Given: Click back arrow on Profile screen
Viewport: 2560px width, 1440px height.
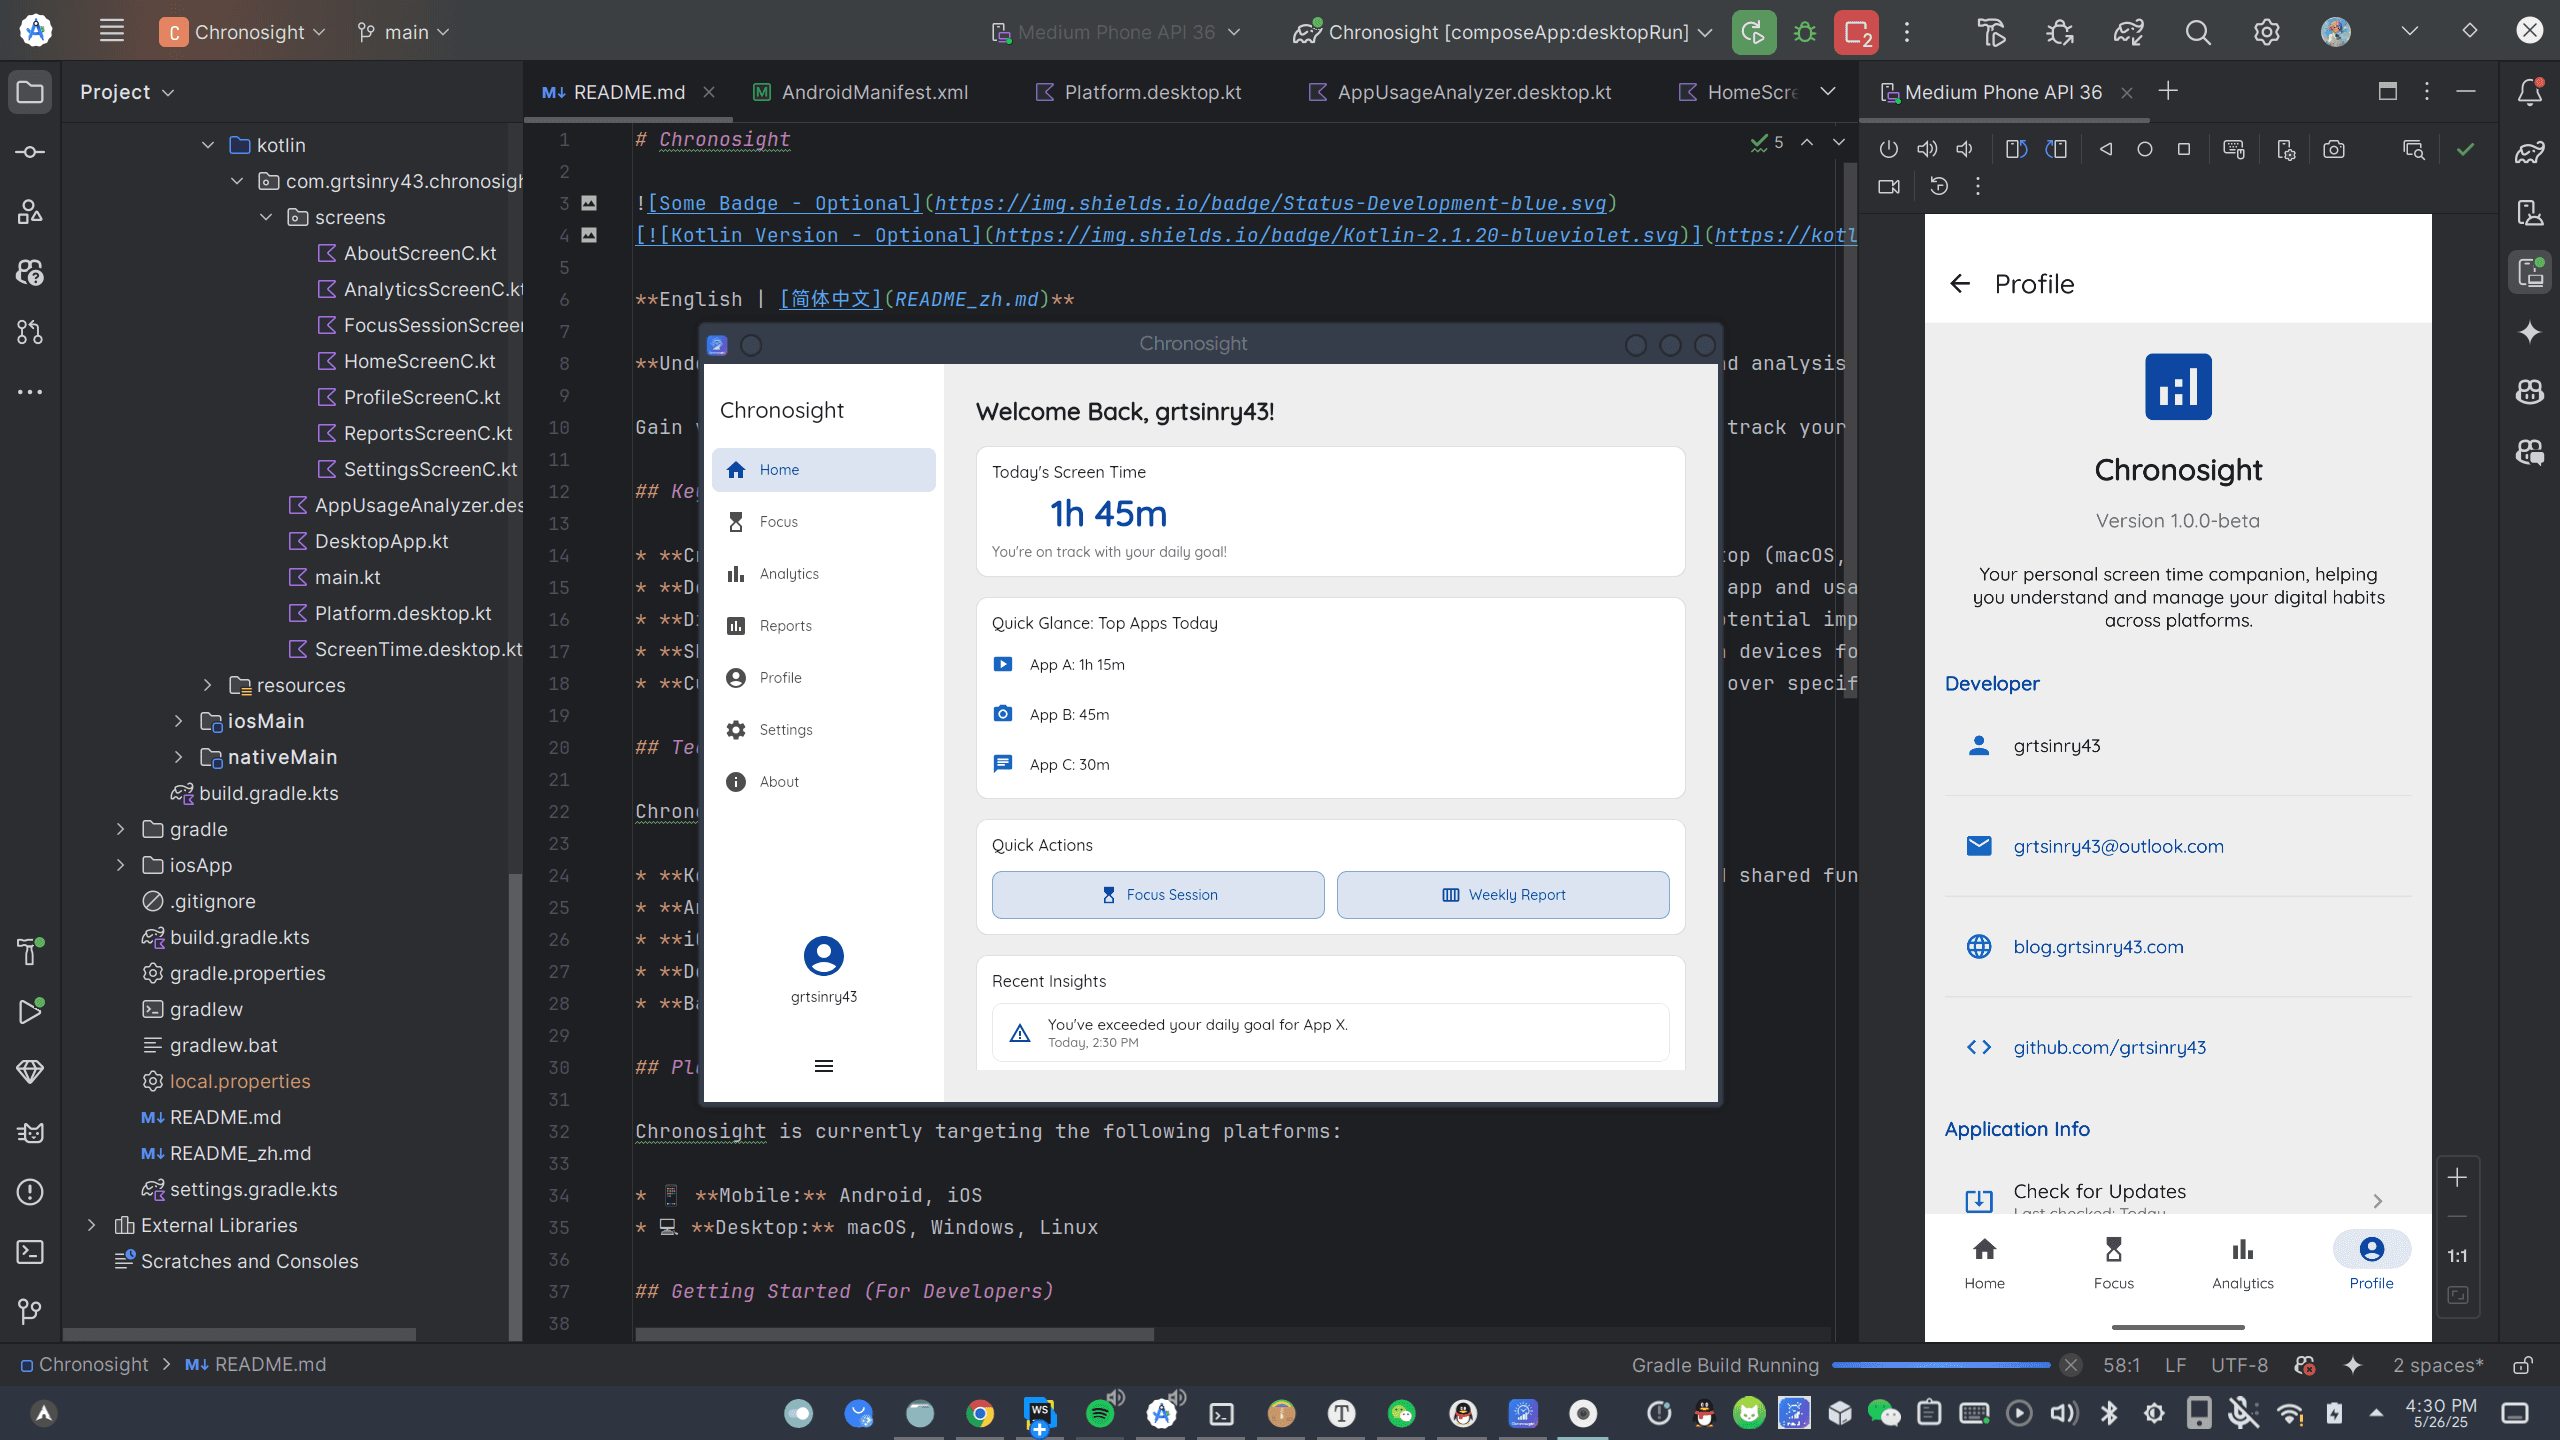Looking at the screenshot, I should (x=1960, y=284).
